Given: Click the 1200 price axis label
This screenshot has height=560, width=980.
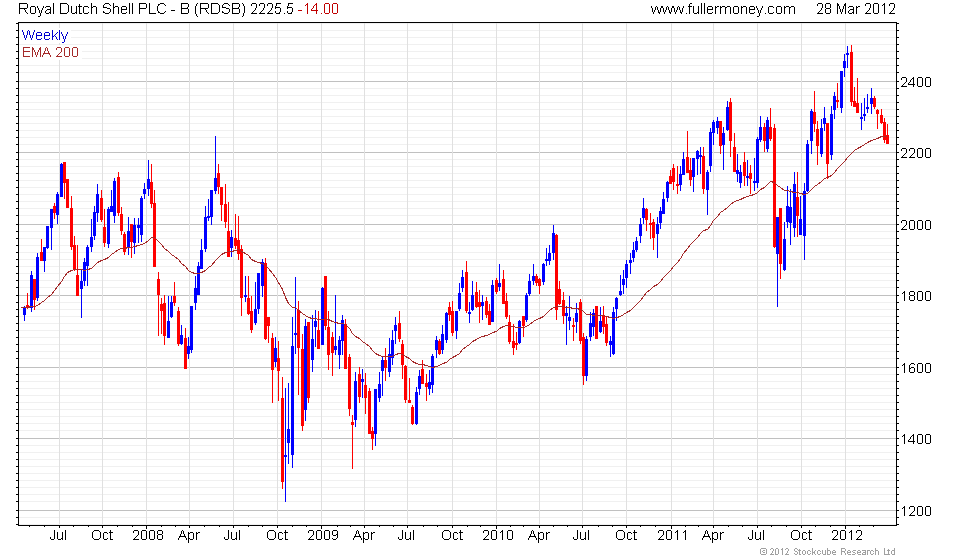Looking at the screenshot, I should pyautogui.click(x=916, y=511).
